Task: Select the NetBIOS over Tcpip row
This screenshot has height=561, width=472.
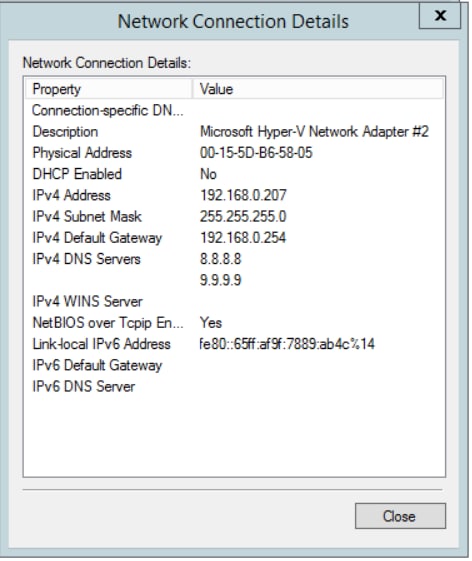Action: (234, 323)
